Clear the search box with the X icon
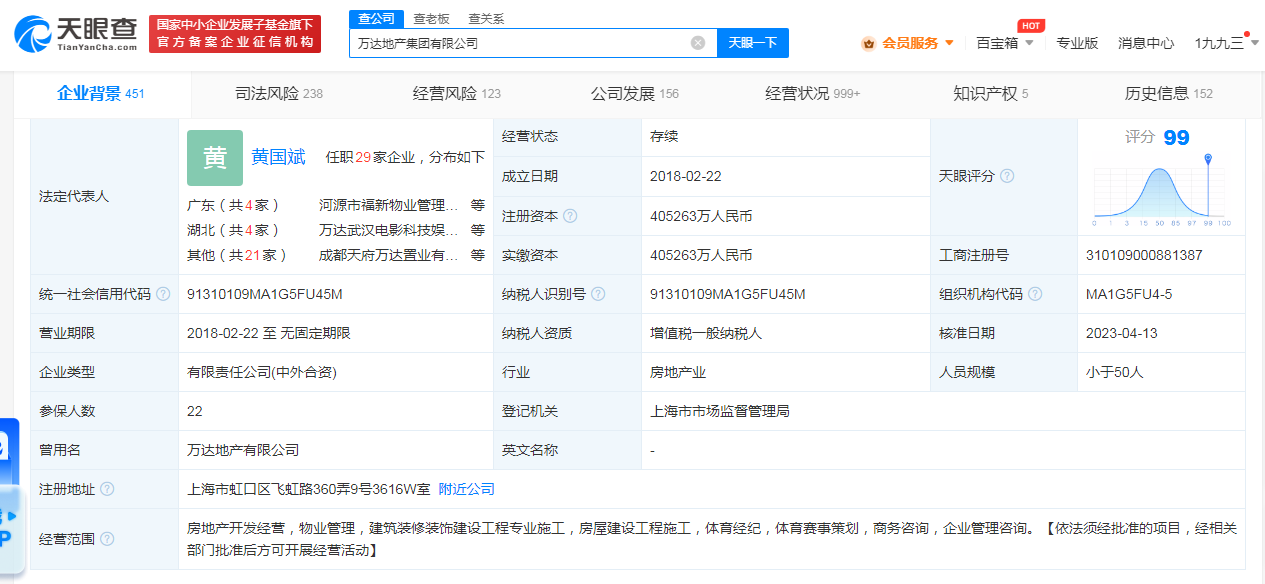Viewport: 1265px width, 584px height. (698, 43)
